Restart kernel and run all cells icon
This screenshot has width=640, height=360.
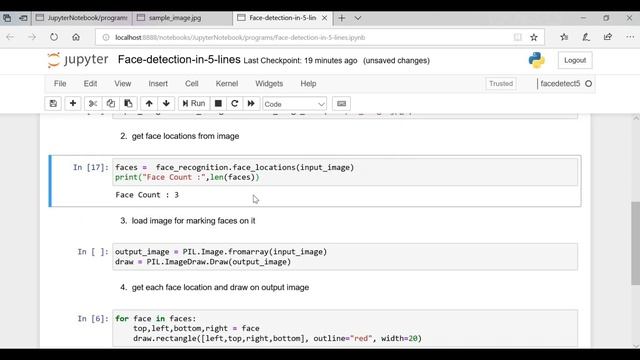click(x=251, y=104)
